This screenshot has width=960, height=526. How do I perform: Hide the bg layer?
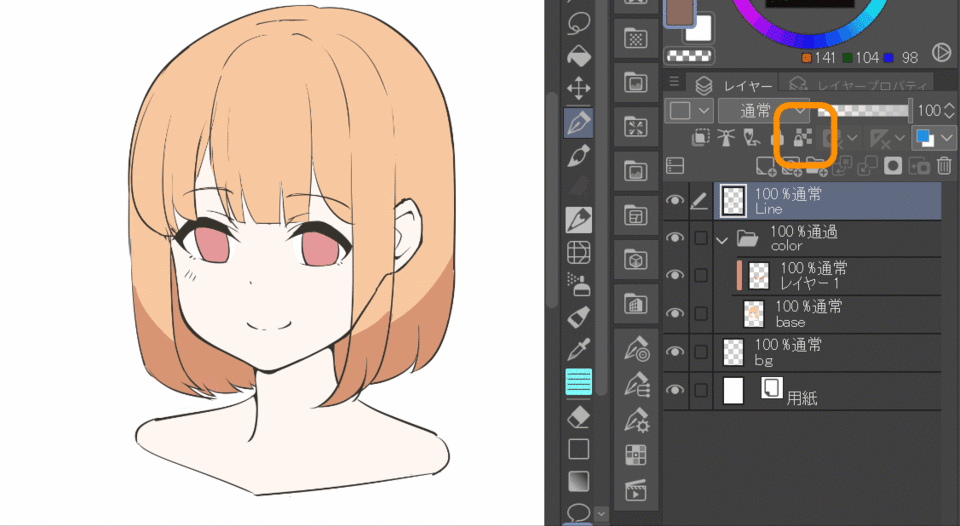(675, 351)
